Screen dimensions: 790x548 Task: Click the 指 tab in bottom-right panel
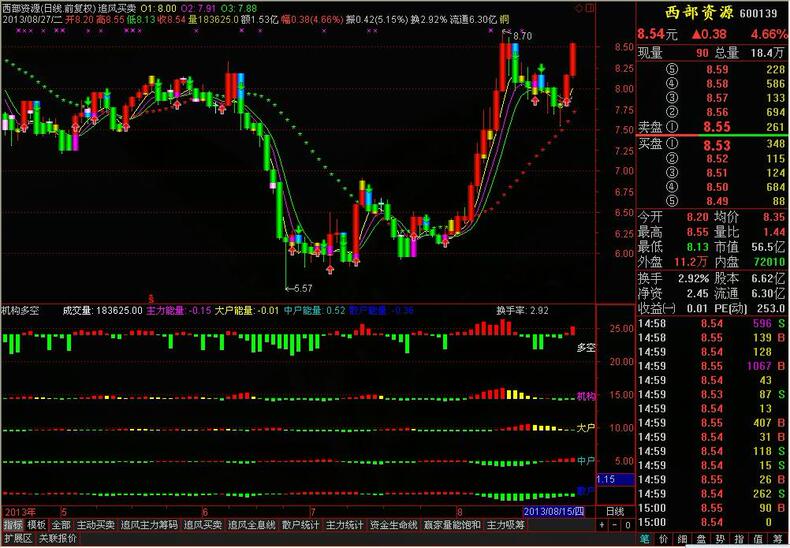coord(739,539)
